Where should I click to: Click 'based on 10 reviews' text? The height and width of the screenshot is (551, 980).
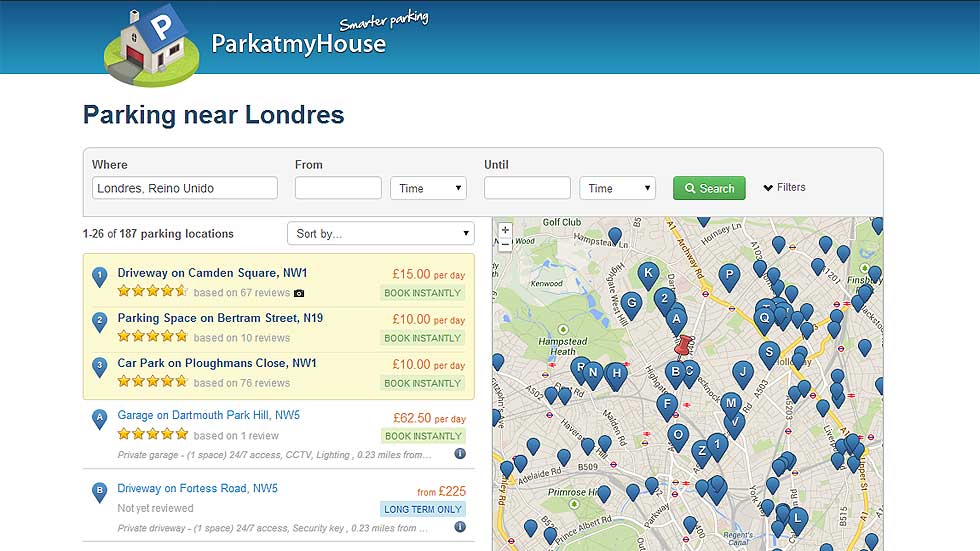242,338
